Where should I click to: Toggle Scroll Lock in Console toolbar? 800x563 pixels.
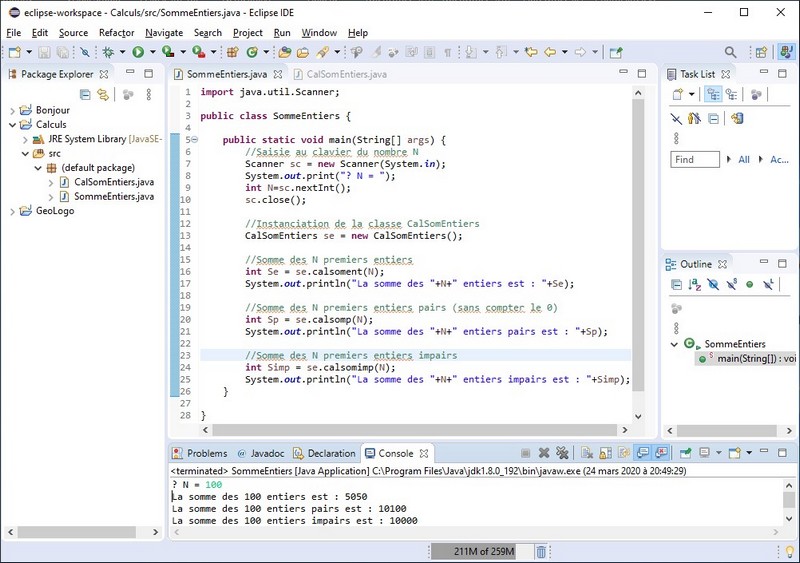tap(607, 453)
